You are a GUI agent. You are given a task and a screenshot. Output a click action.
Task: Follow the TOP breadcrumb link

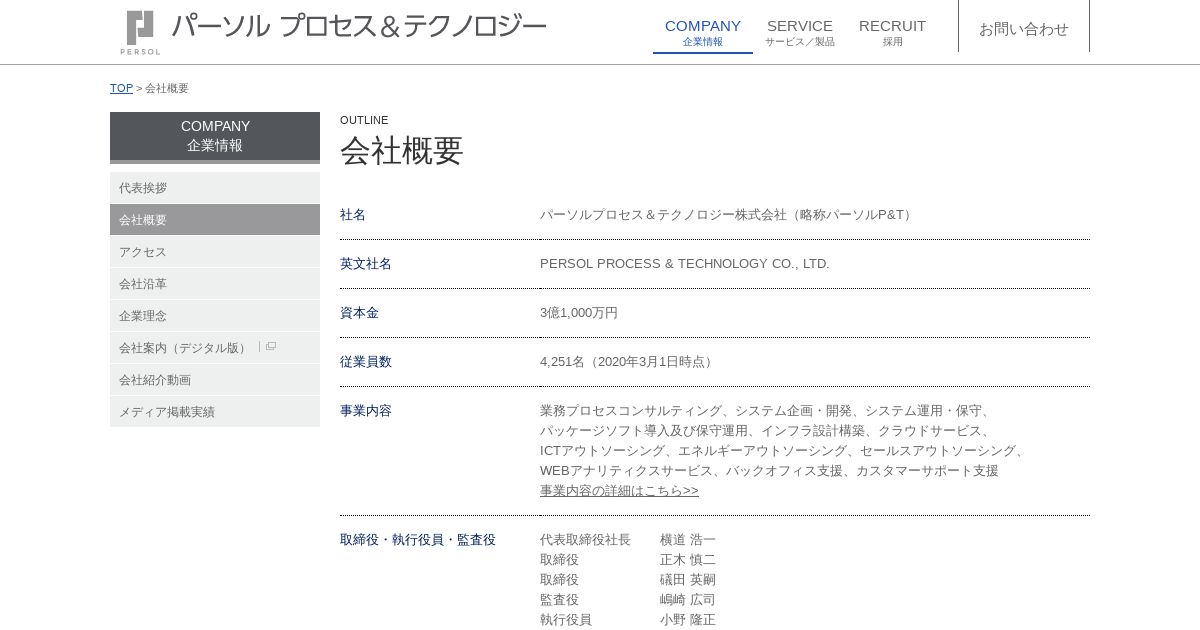click(x=121, y=88)
